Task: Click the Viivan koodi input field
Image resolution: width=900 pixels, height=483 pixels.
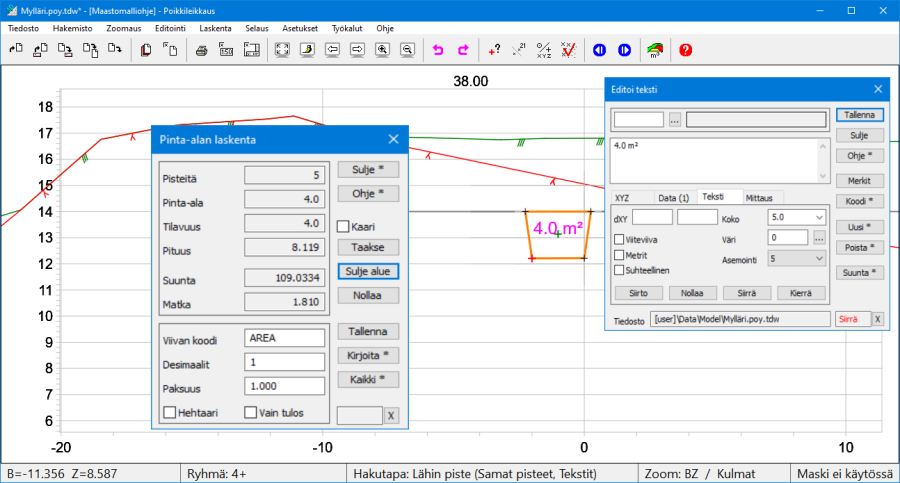Action: coord(284,338)
